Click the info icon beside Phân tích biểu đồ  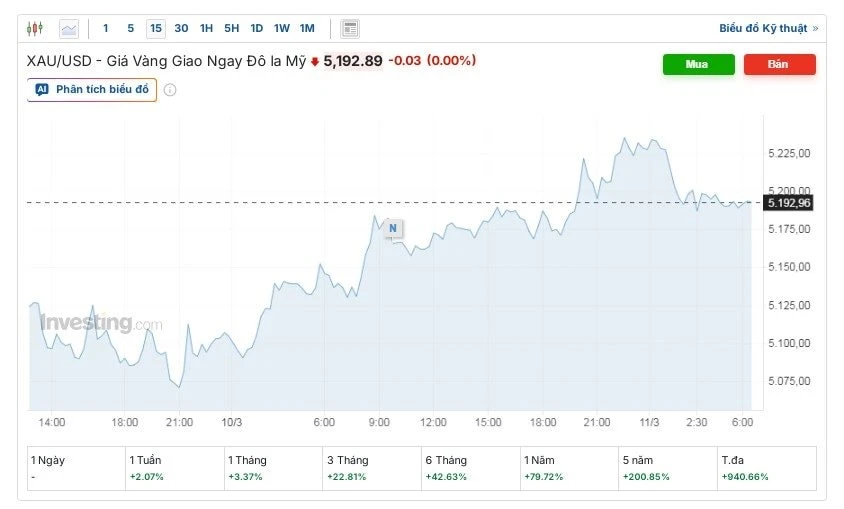pyautogui.click(x=170, y=90)
